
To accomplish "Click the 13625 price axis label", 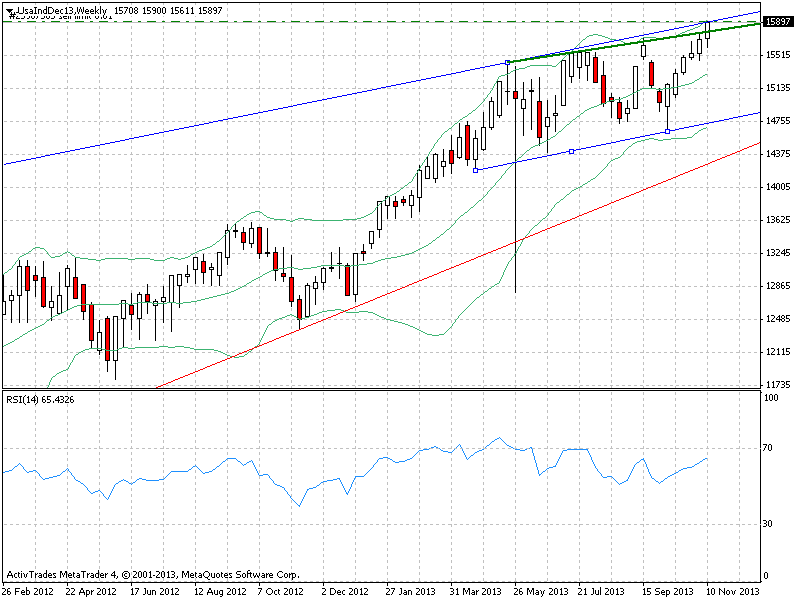I will pyautogui.click(x=778, y=220).
